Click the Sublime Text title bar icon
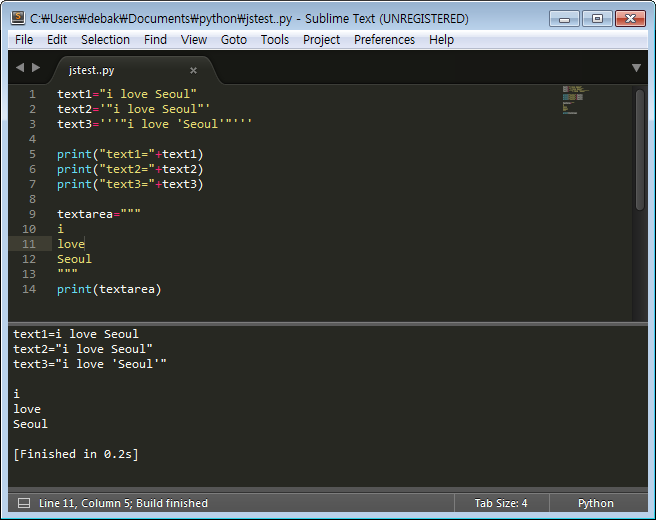 click(x=18, y=18)
